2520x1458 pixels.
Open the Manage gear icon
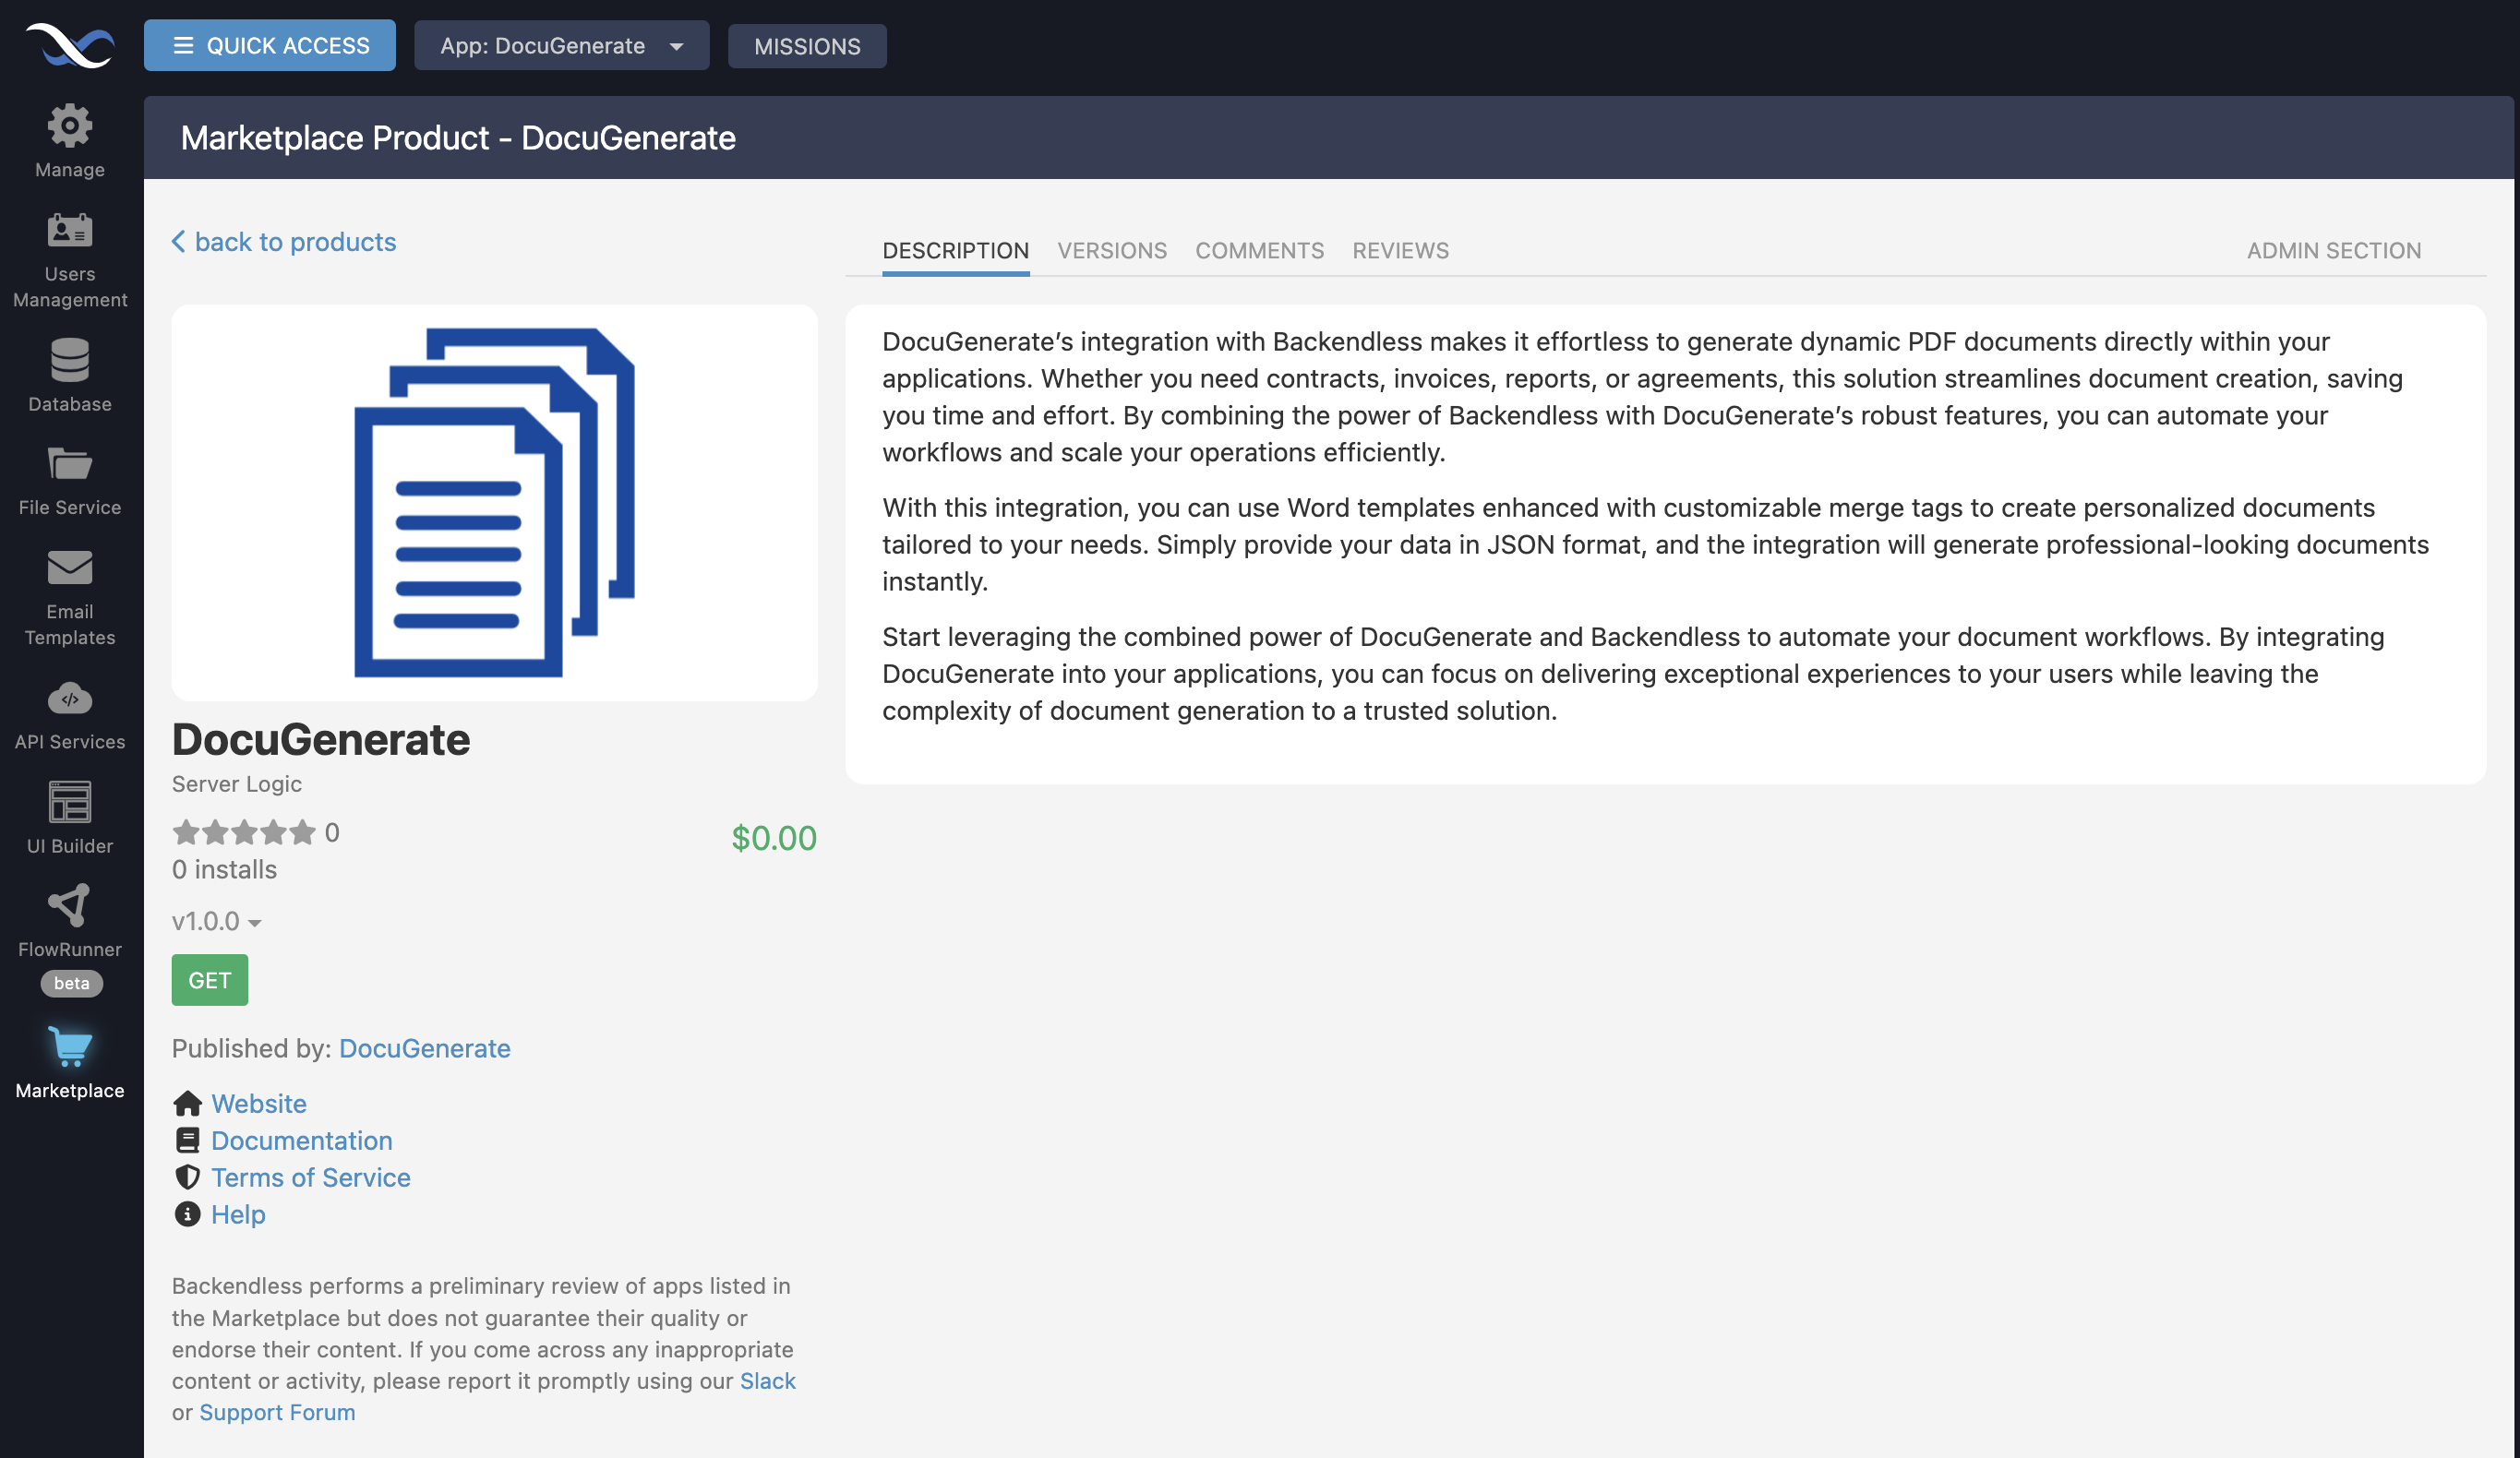click(70, 125)
